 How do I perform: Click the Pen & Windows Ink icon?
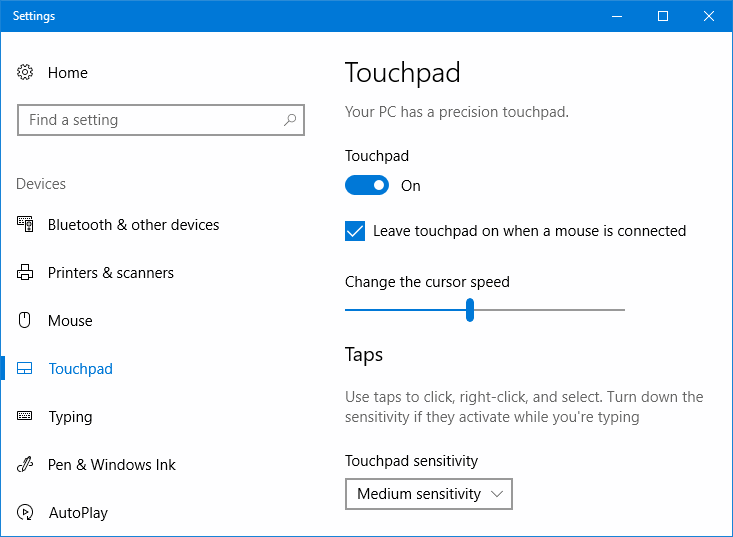(x=26, y=465)
